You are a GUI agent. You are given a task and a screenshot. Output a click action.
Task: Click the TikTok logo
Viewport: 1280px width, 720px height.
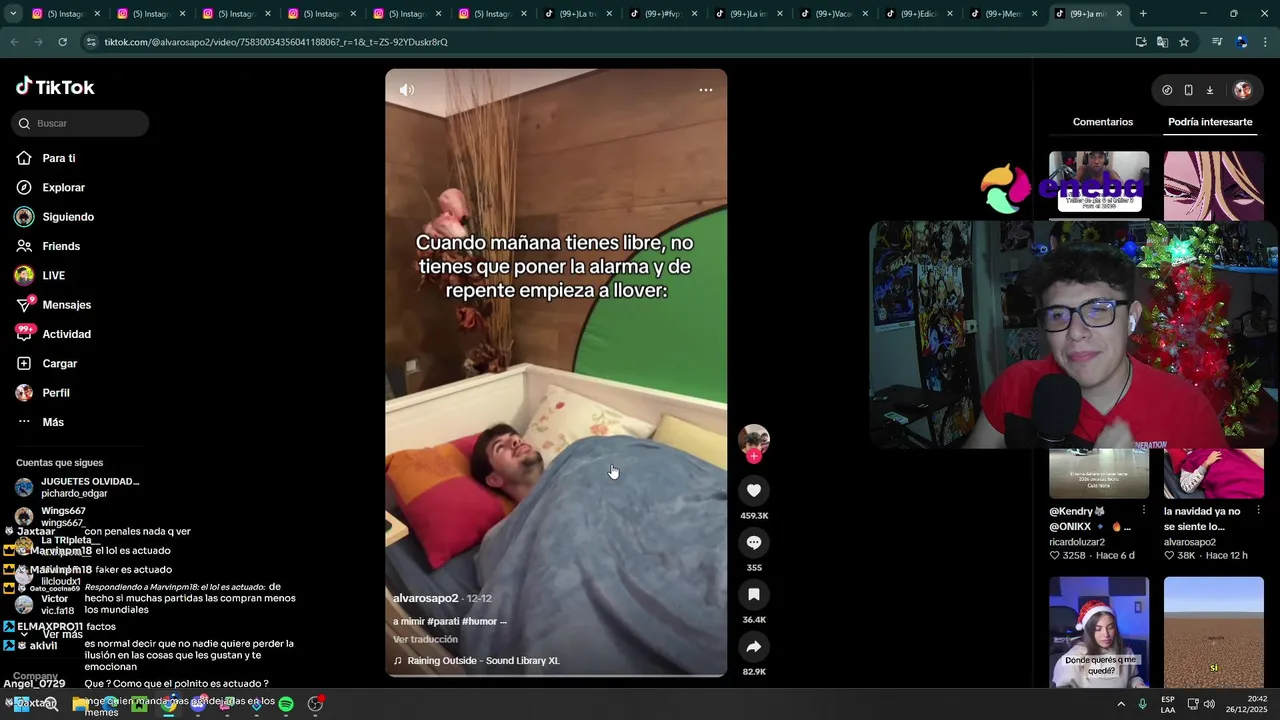pyautogui.click(x=55, y=87)
